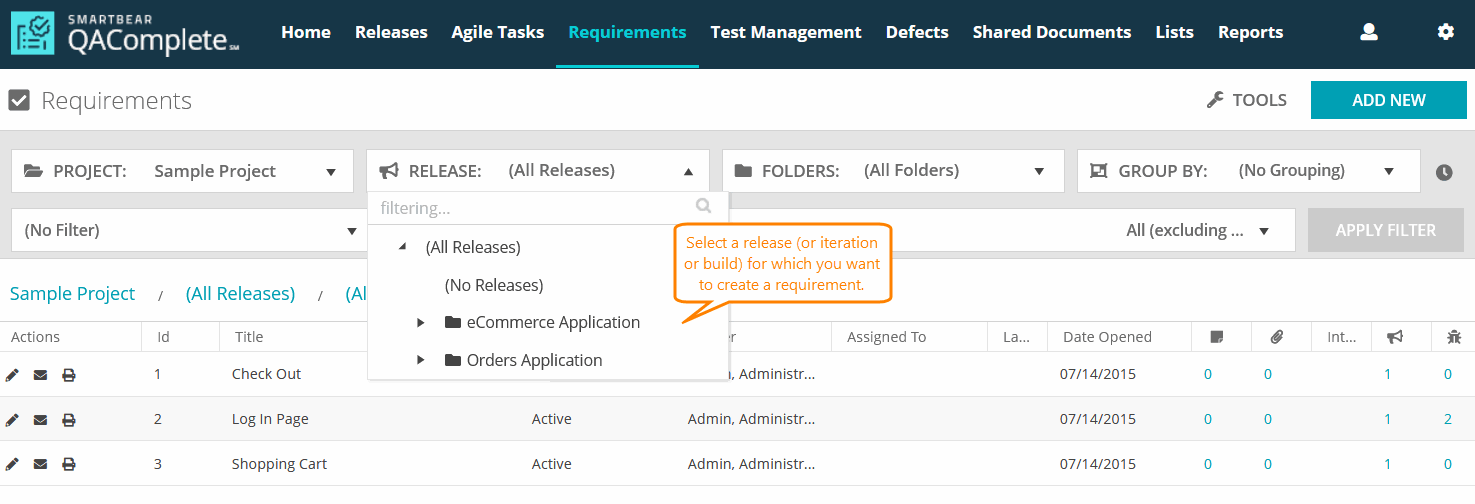Select (No Releases) in the release list
Viewport: 1475px width, 504px height.
pyautogui.click(x=494, y=285)
